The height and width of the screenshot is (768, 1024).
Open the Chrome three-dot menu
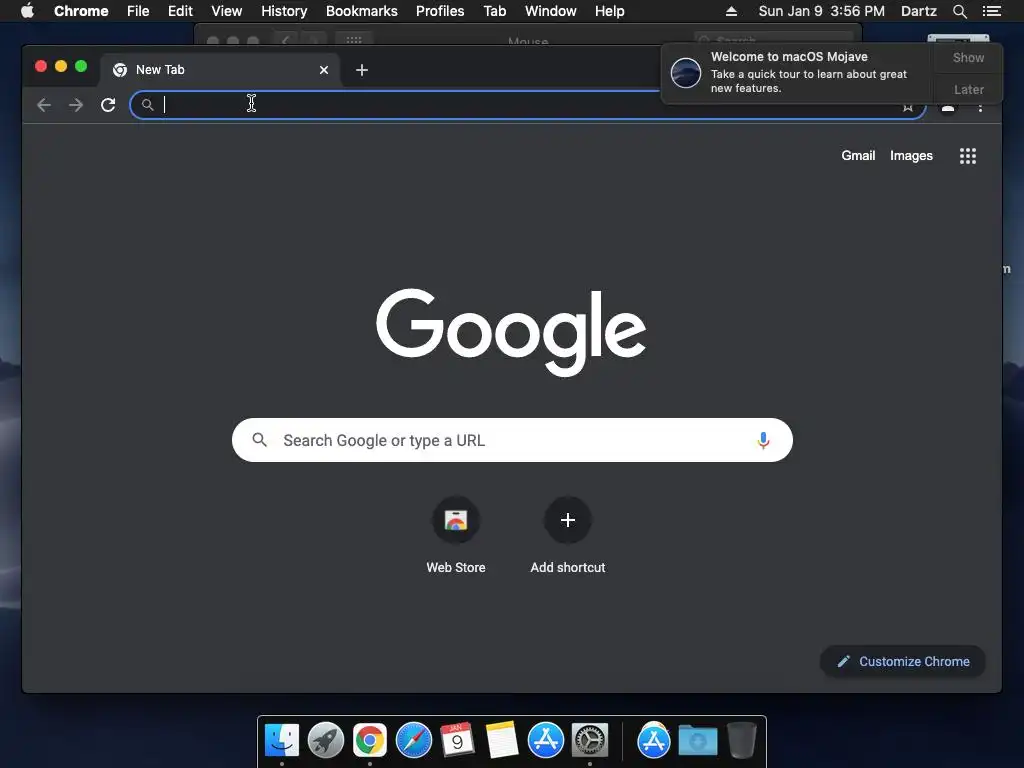click(980, 106)
